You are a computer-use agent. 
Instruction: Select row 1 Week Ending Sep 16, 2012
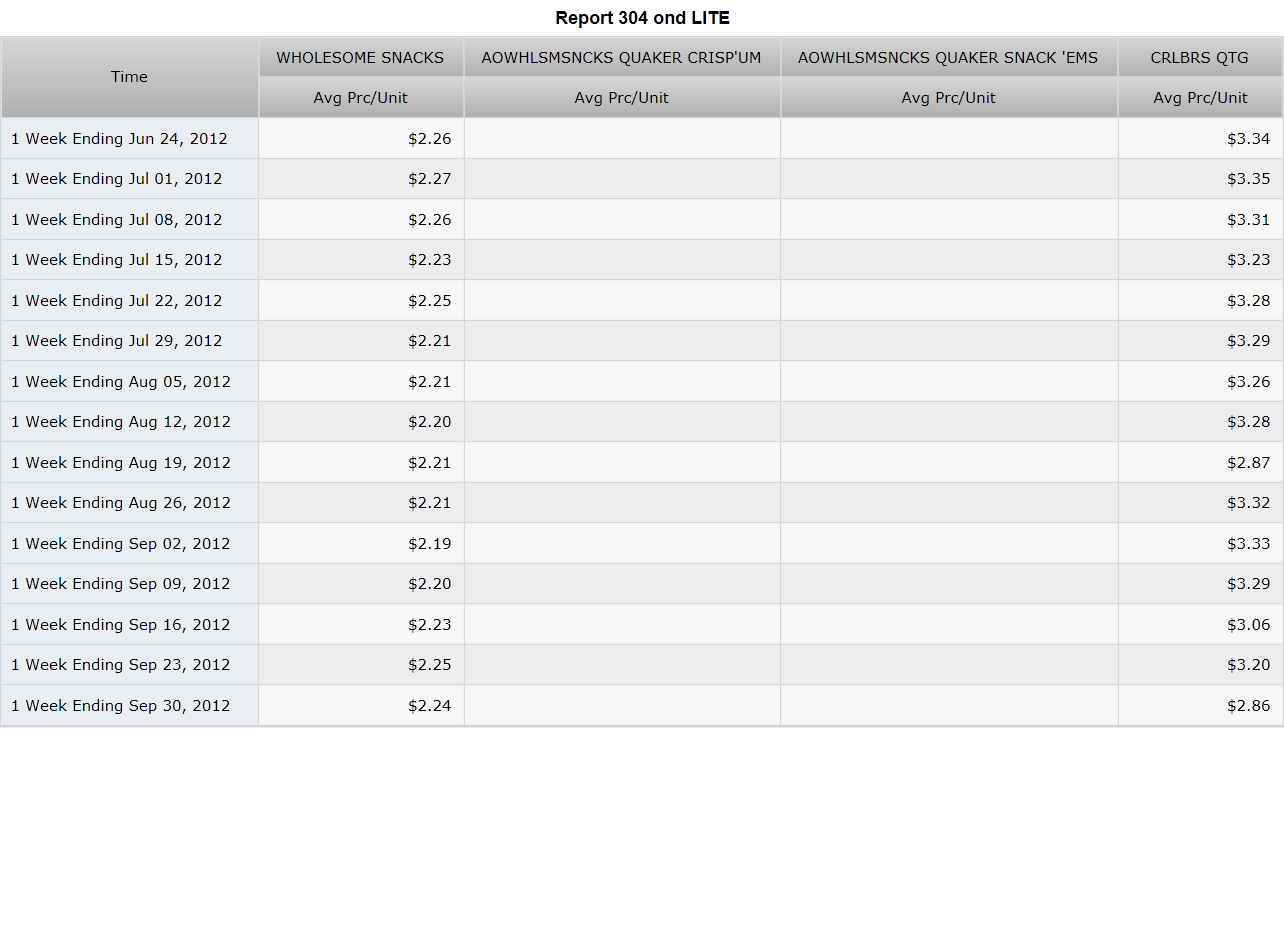pyautogui.click(x=642, y=625)
